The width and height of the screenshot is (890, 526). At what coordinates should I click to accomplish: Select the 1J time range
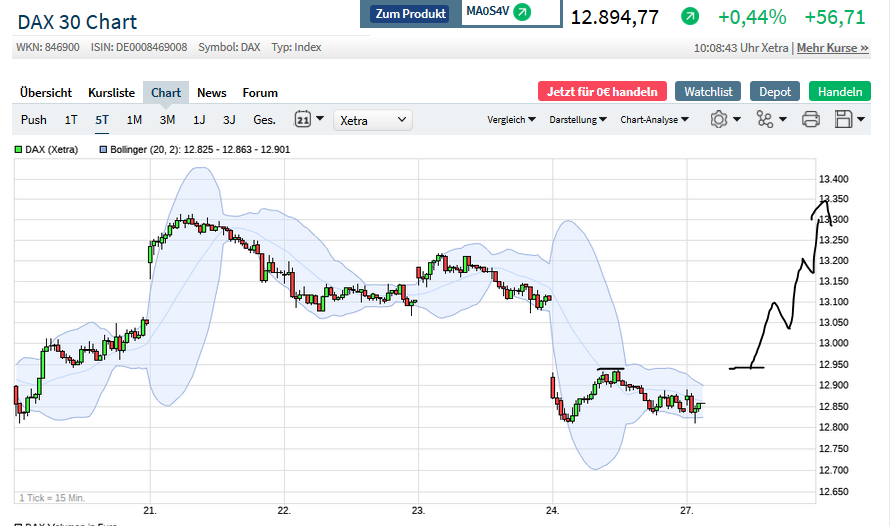tap(199, 120)
